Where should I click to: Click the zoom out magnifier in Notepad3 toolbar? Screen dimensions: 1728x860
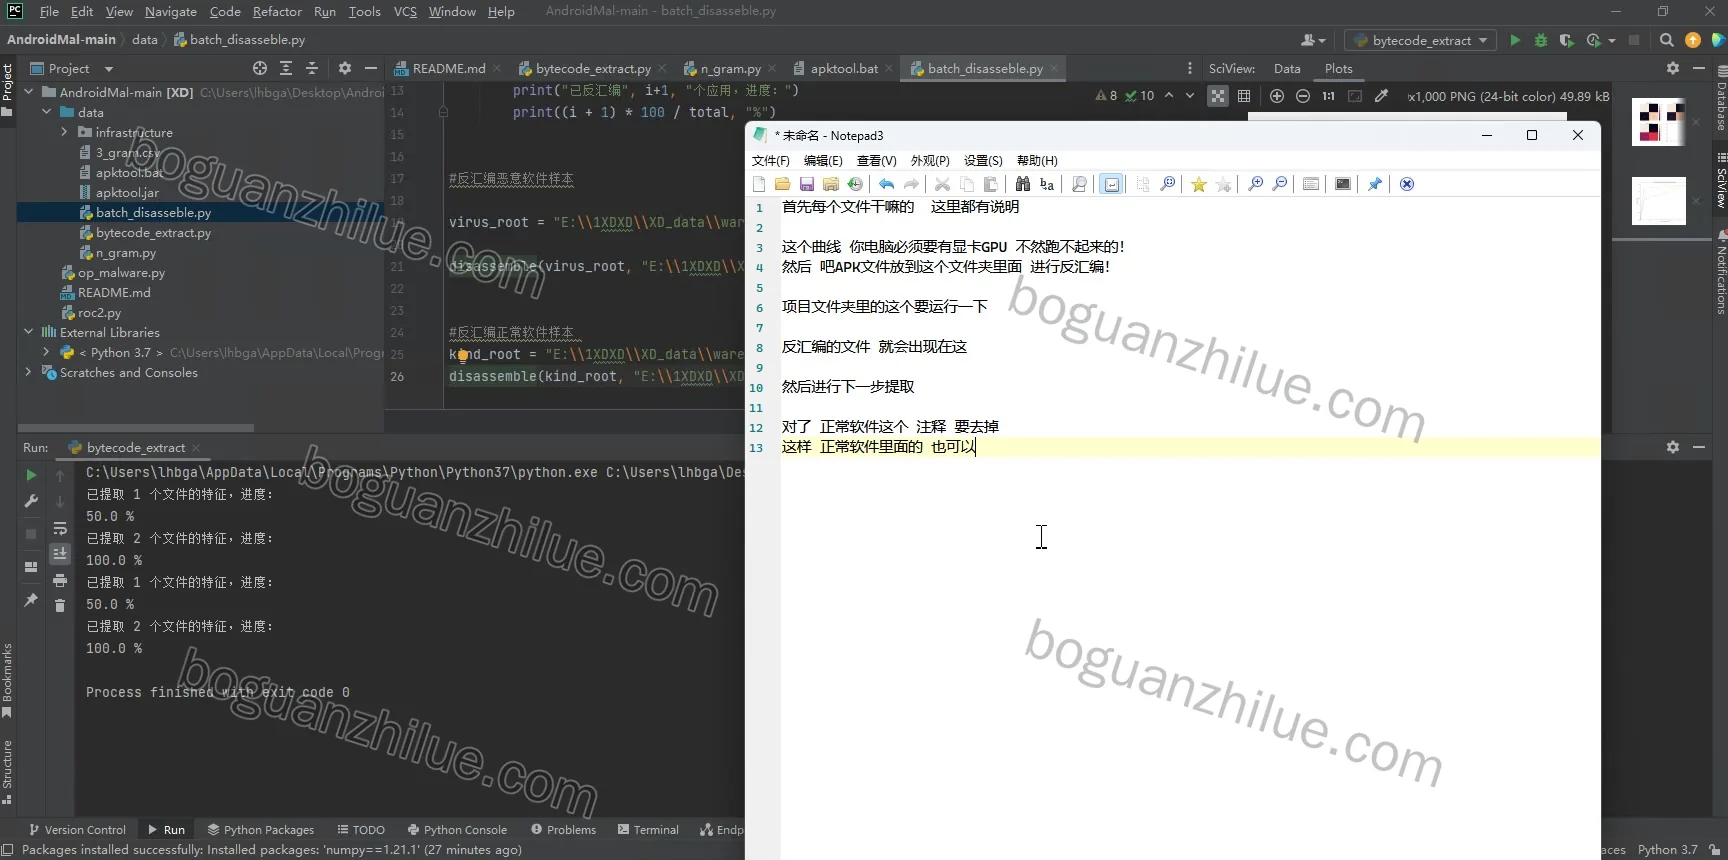coord(1279,184)
